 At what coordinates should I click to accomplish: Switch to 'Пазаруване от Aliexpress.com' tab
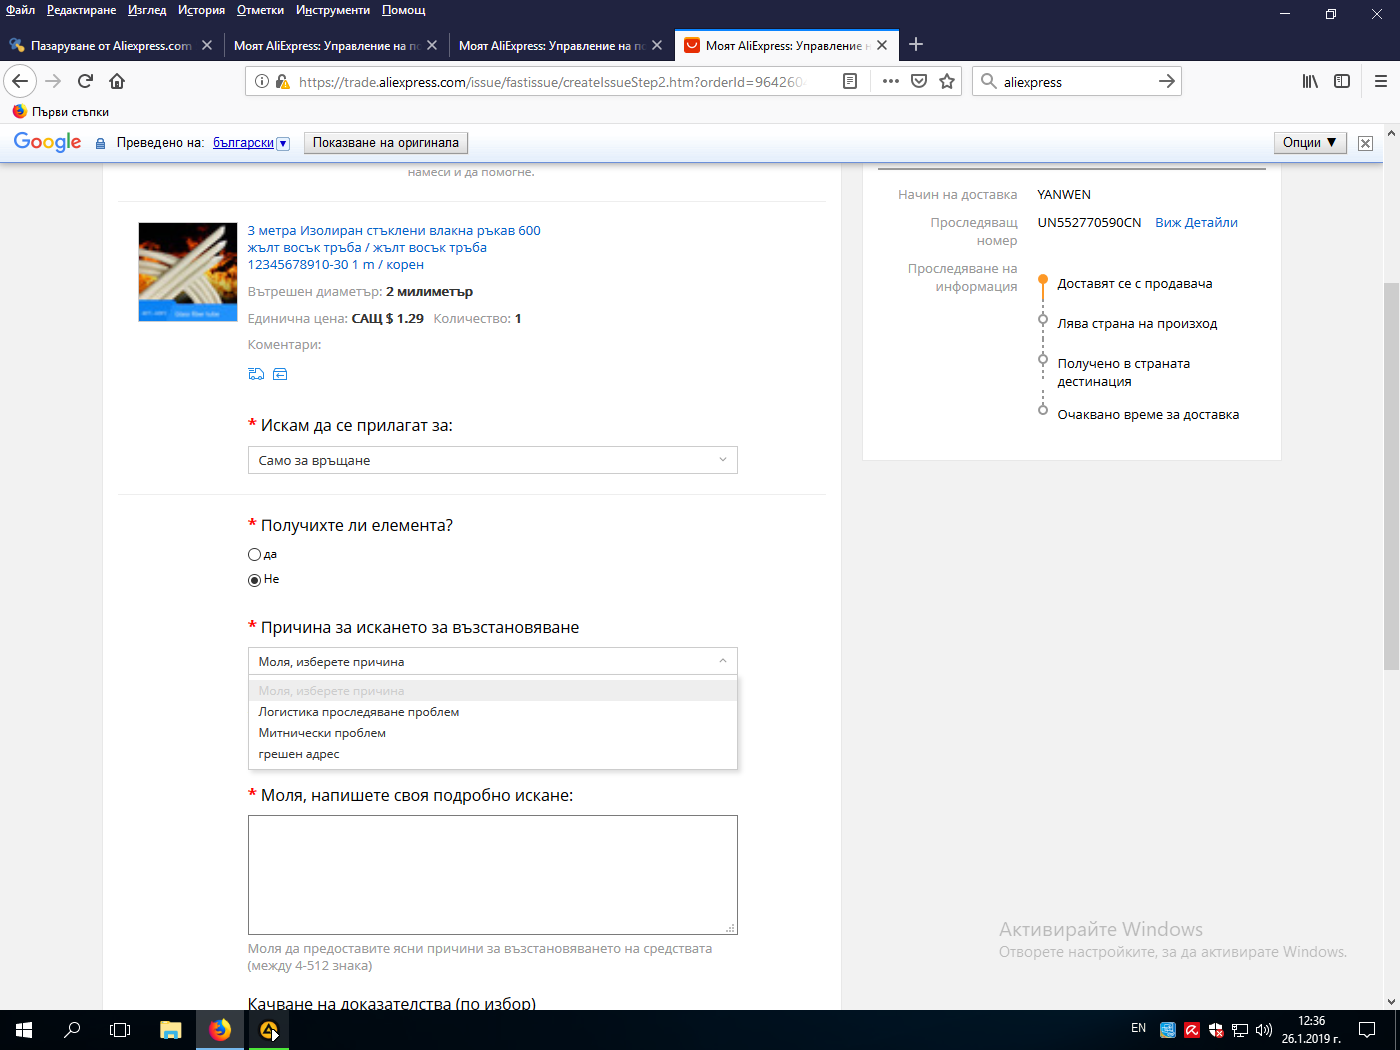click(x=110, y=46)
